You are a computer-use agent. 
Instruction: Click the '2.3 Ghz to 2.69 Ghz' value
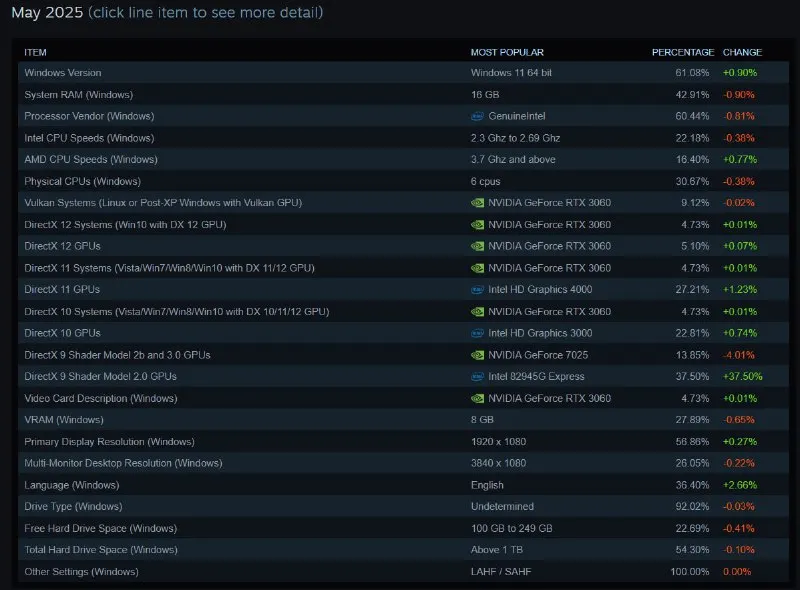pos(515,138)
